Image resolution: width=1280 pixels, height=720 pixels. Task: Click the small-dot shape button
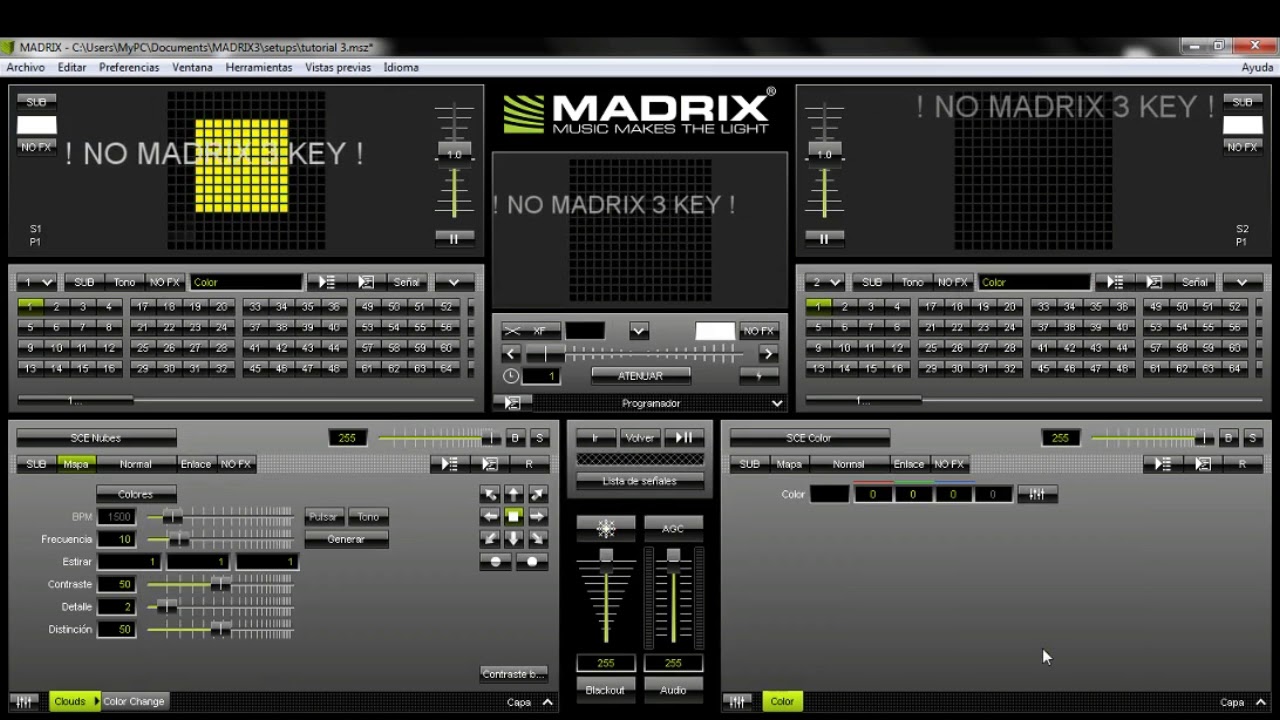496,562
